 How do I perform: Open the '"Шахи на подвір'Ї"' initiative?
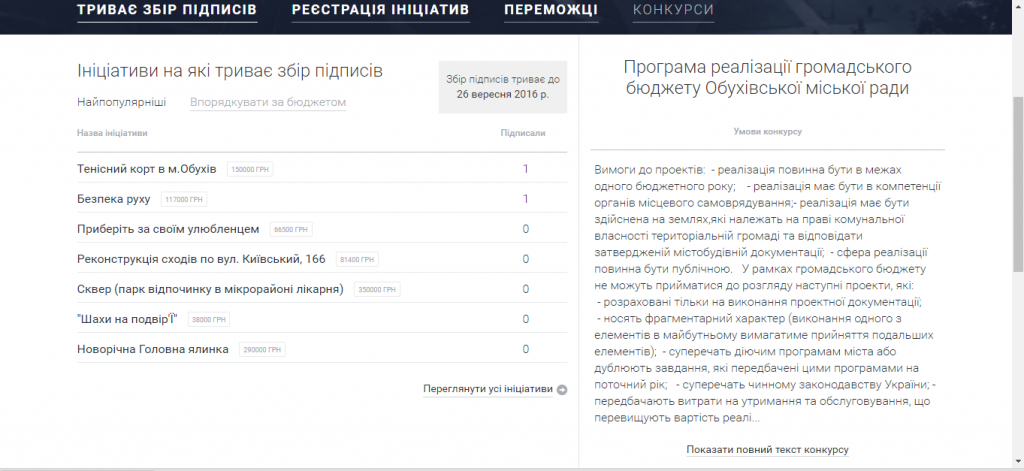tap(127, 319)
